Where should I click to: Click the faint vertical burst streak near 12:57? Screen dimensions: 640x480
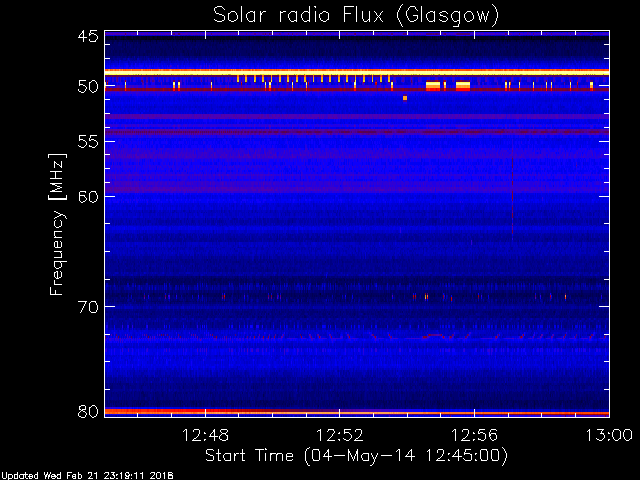click(512, 188)
